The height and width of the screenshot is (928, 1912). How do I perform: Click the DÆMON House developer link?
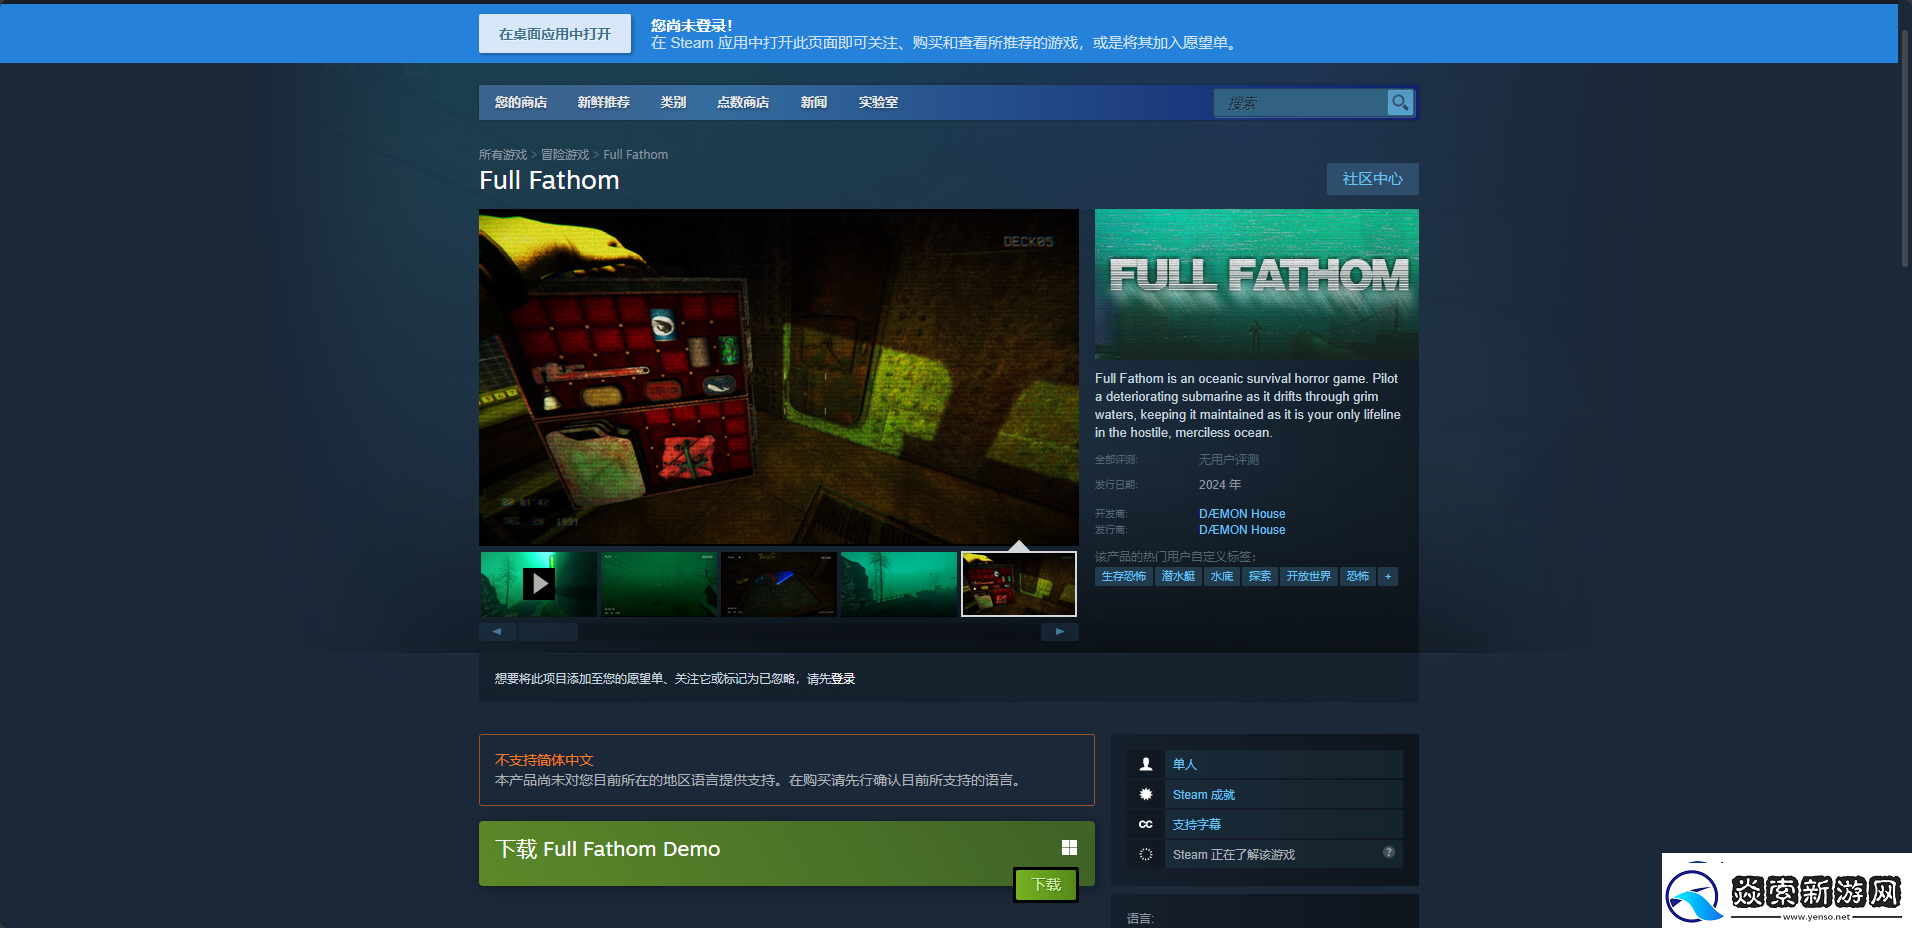1242,514
